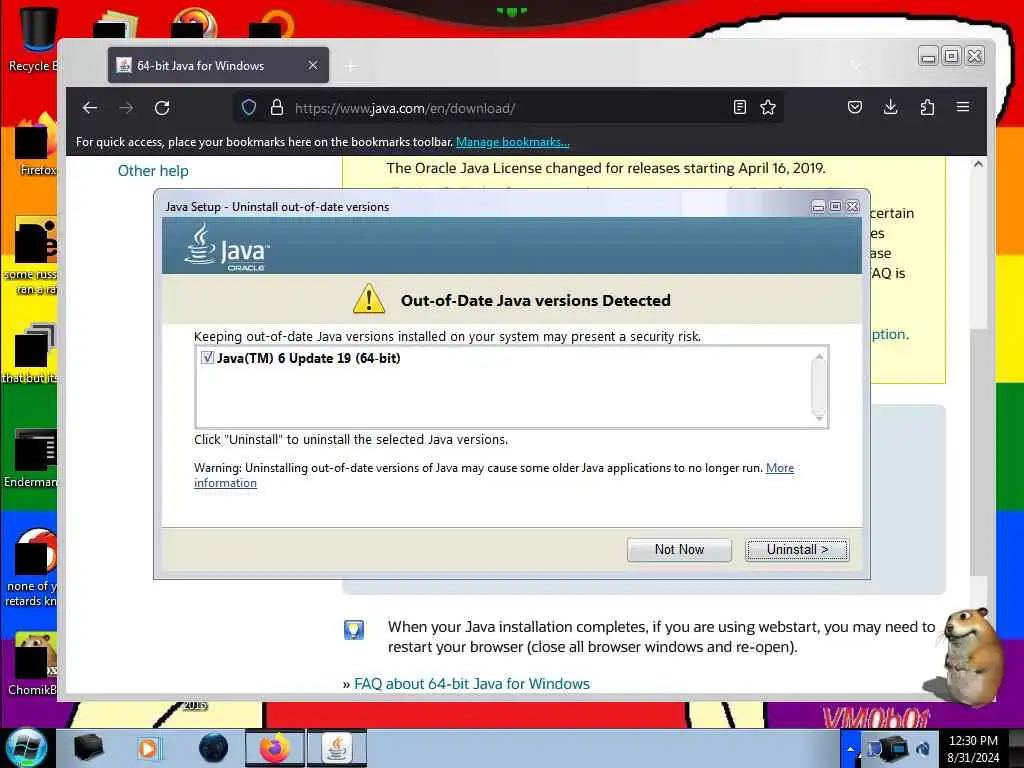Open the Firefox desktop shortcut
The height and width of the screenshot is (768, 1024).
pyautogui.click(x=36, y=145)
